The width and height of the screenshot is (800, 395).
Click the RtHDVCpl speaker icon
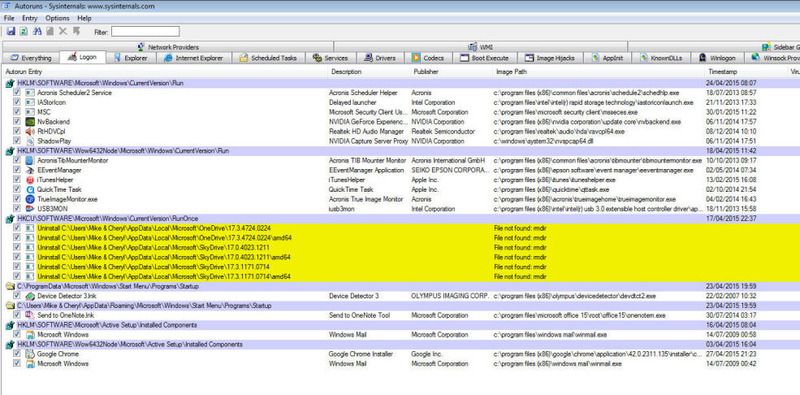[30, 132]
